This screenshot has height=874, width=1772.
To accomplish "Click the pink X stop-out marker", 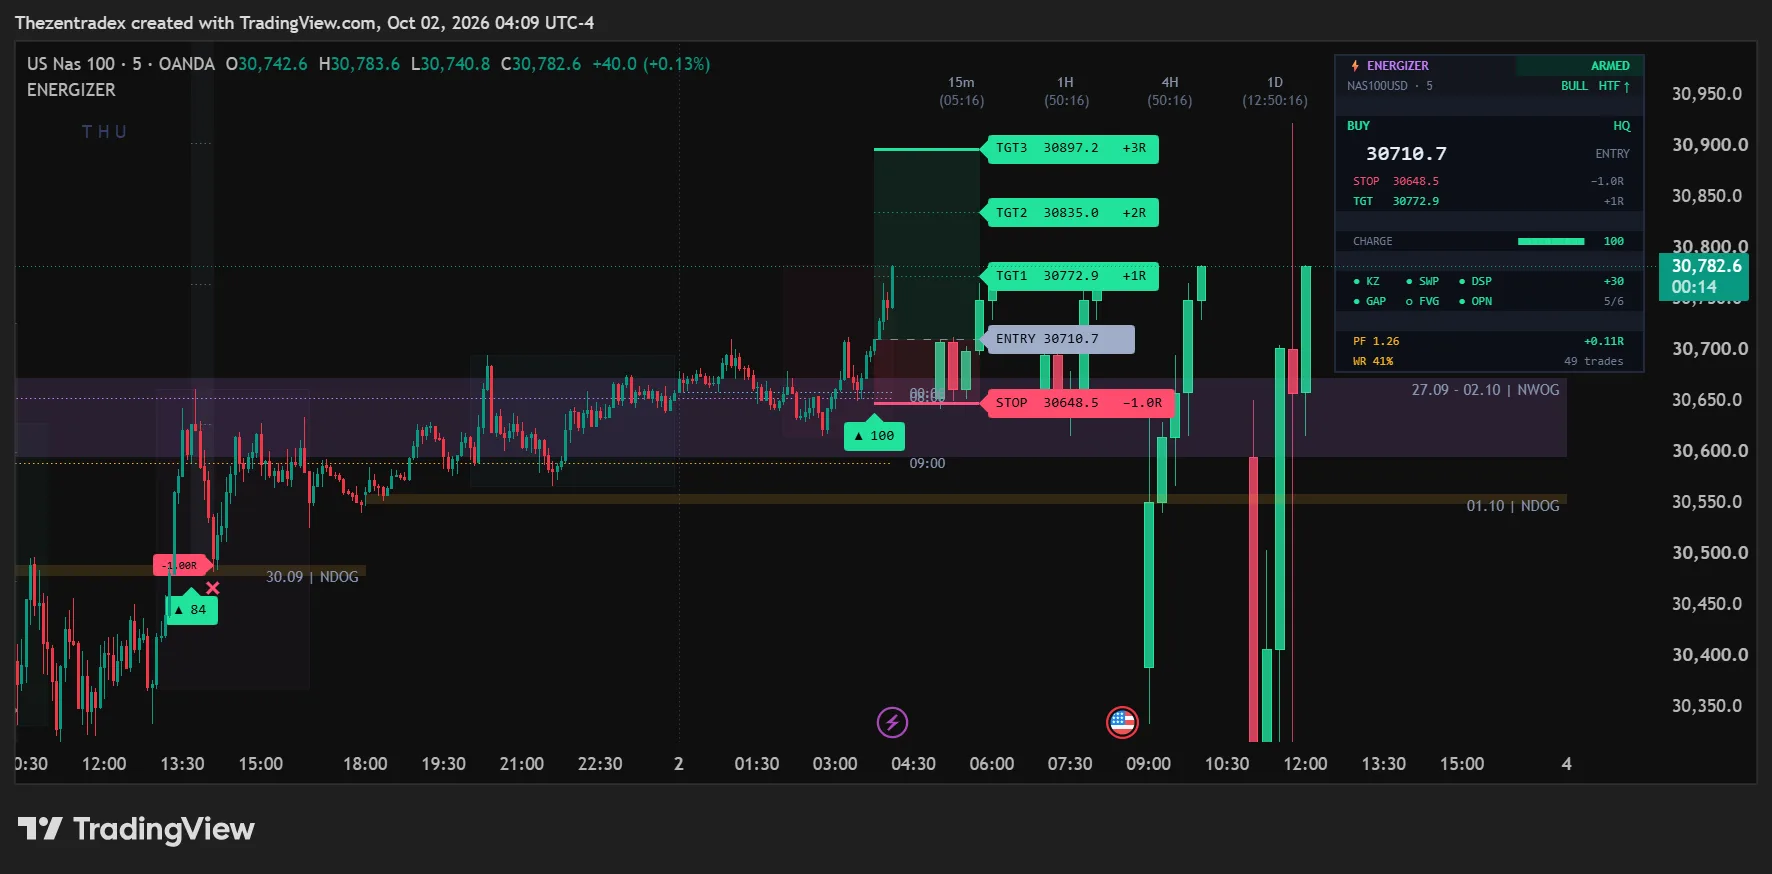I will tap(212, 588).
